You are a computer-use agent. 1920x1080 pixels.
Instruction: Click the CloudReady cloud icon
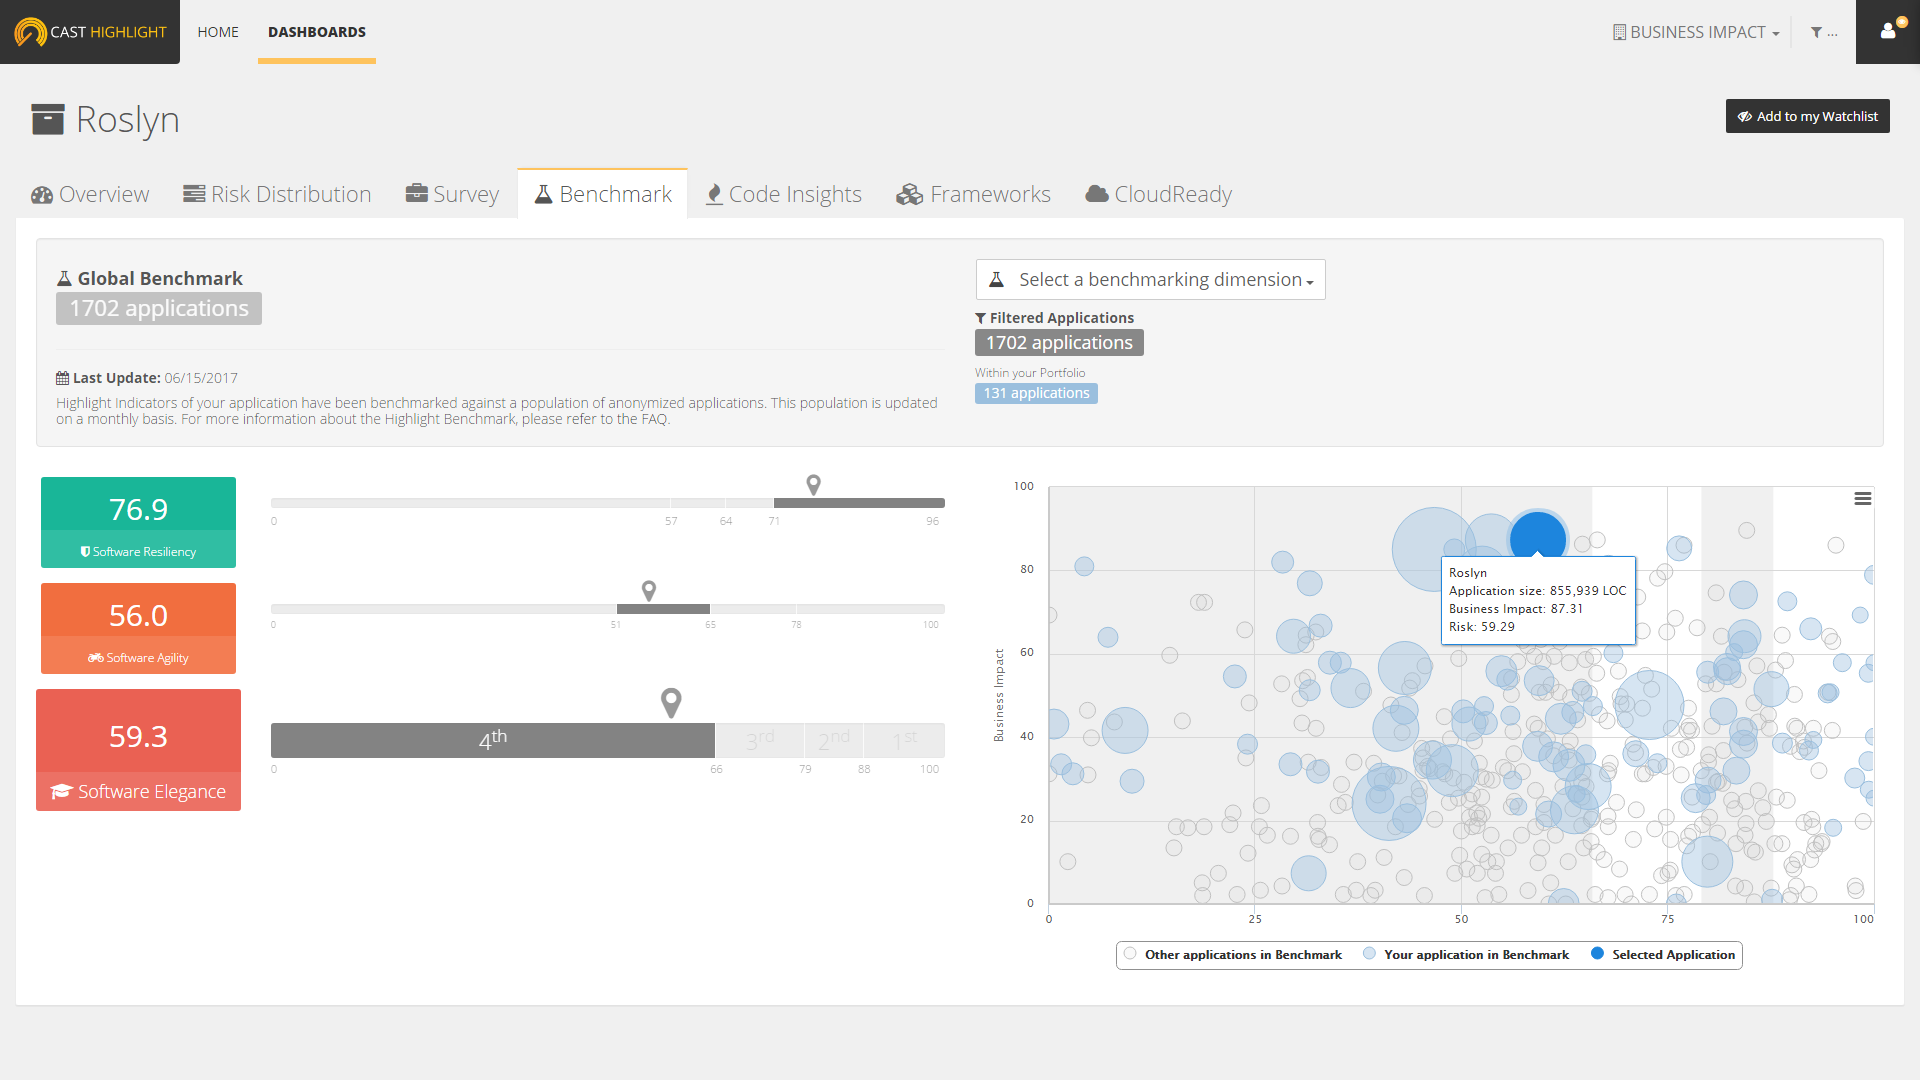click(1097, 194)
